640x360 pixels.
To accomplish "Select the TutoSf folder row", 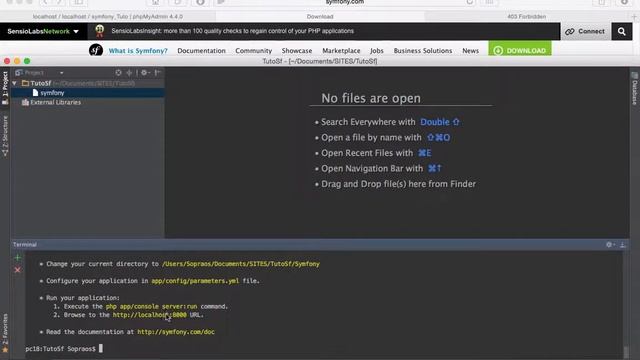I will pyautogui.click(x=88, y=83).
